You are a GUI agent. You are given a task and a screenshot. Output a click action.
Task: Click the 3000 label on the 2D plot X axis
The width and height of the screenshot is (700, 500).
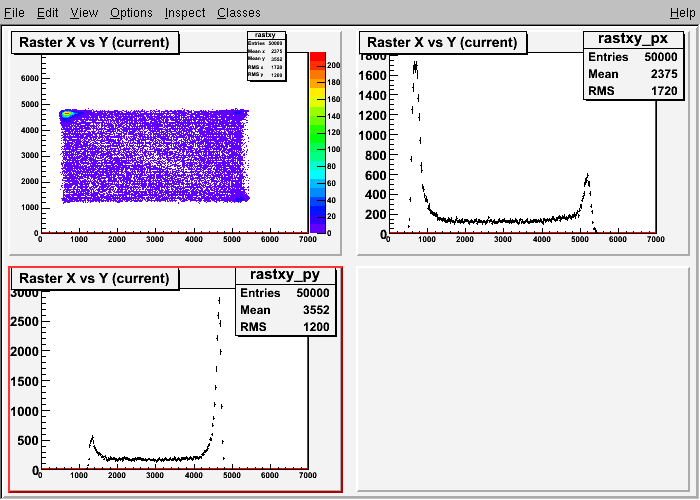click(155, 239)
